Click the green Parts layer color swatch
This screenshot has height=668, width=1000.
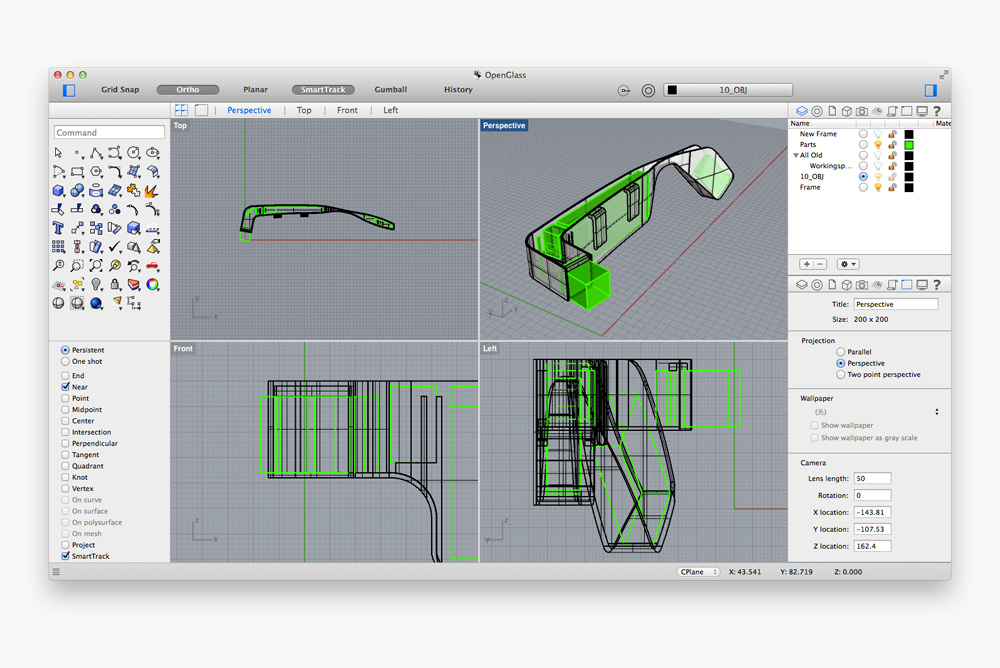[909, 145]
